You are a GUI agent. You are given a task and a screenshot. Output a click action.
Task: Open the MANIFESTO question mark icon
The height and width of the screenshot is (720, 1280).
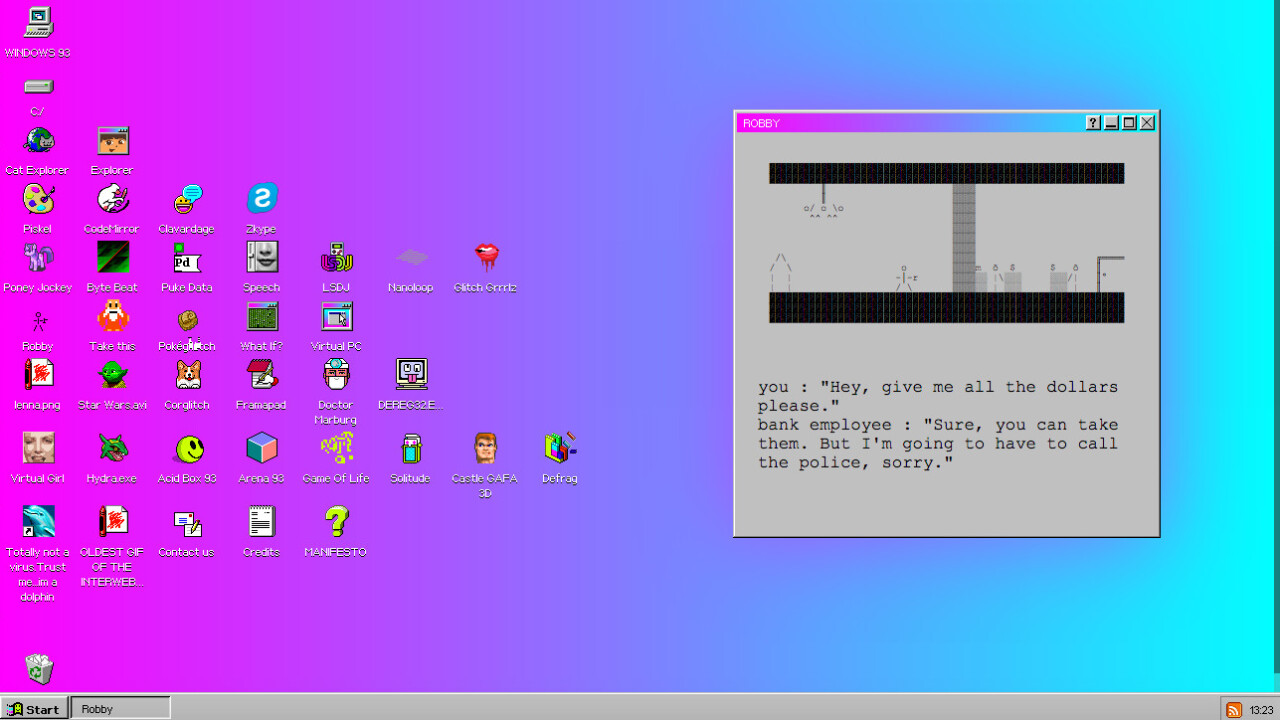pos(336,522)
